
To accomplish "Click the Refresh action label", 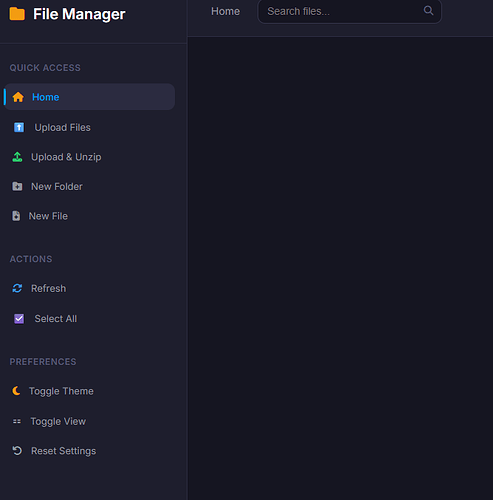I will (x=48, y=288).
